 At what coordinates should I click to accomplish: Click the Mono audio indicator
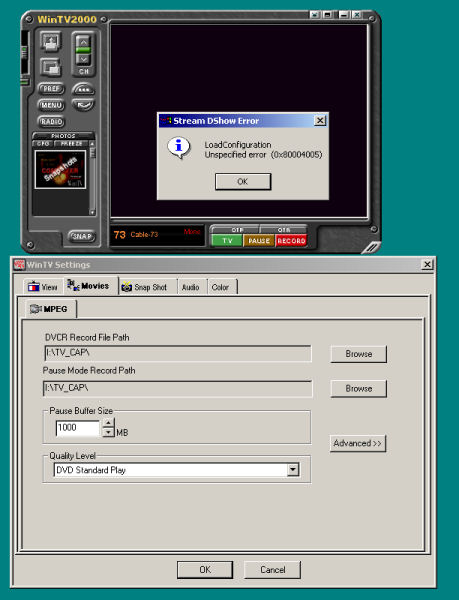[x=192, y=232]
